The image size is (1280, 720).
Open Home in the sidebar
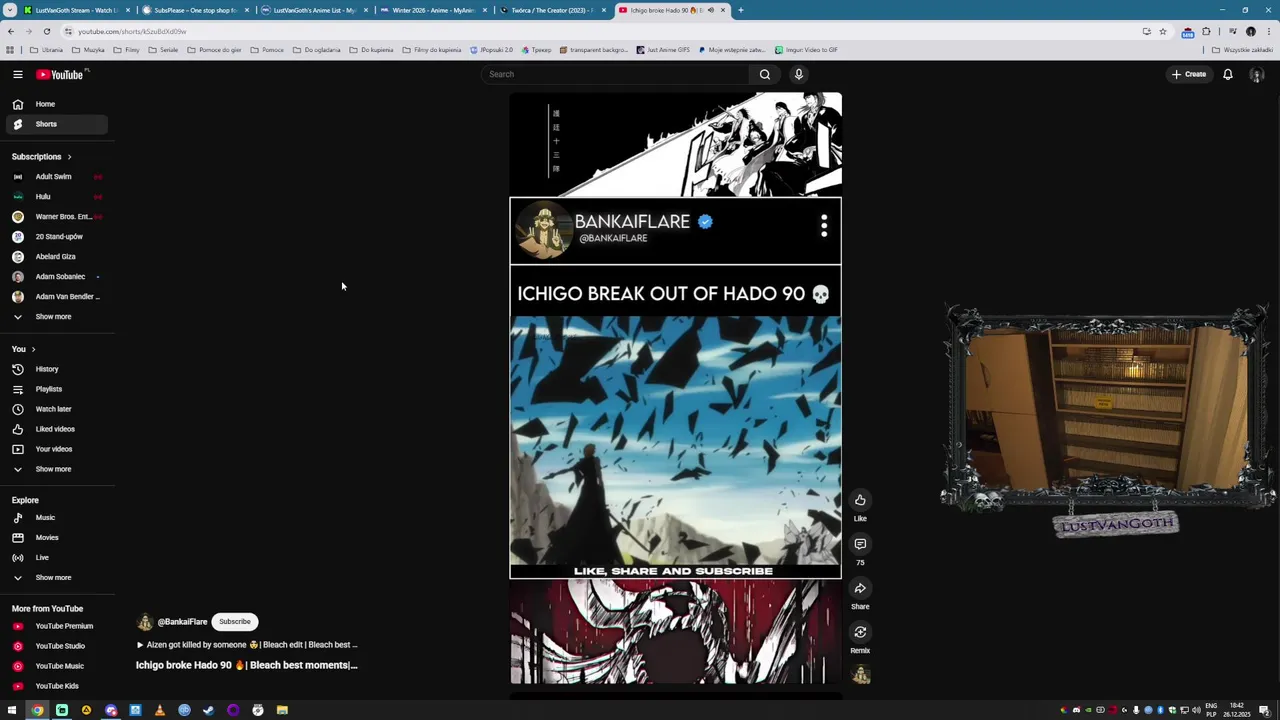pos(55,104)
